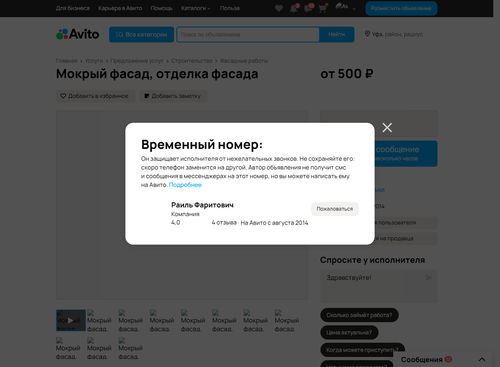Image resolution: width=500 pixels, height=367 pixels.
Task: Select Цена актуальна? quick question
Action: click(349, 332)
